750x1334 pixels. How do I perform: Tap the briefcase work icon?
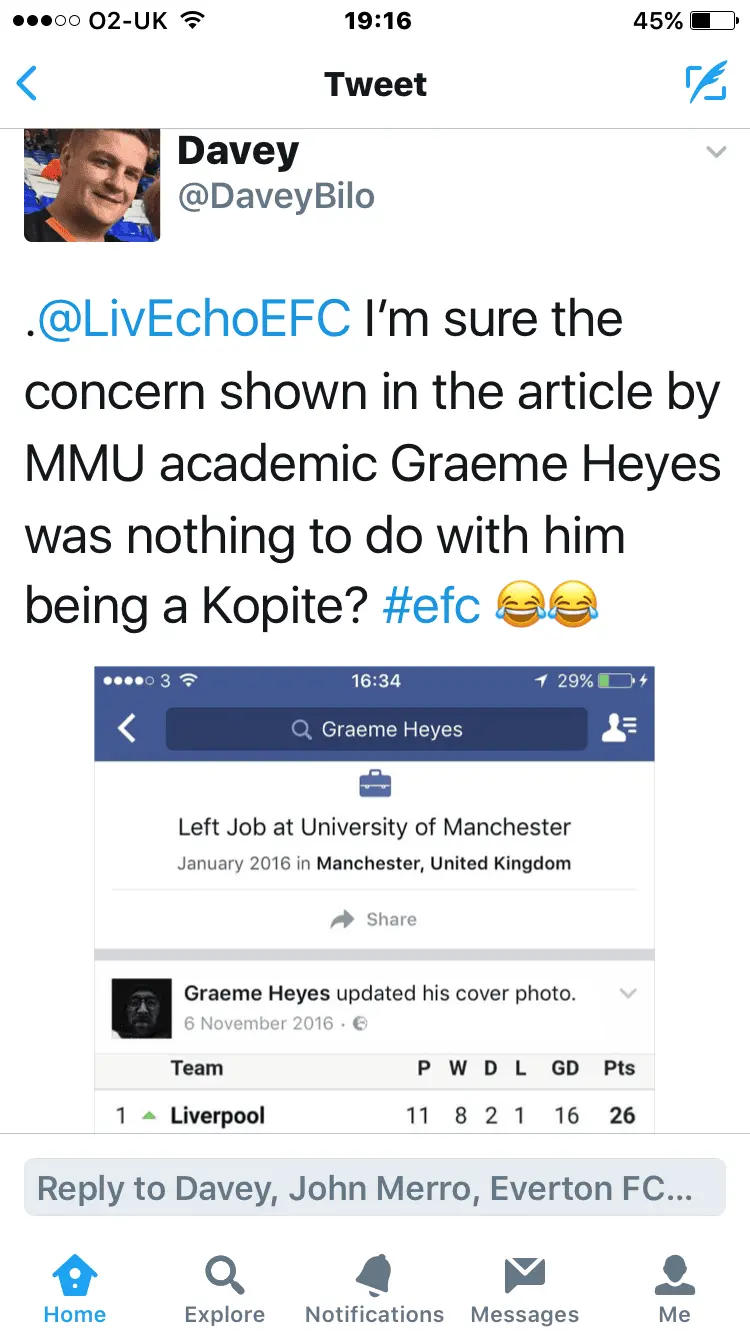click(374, 786)
